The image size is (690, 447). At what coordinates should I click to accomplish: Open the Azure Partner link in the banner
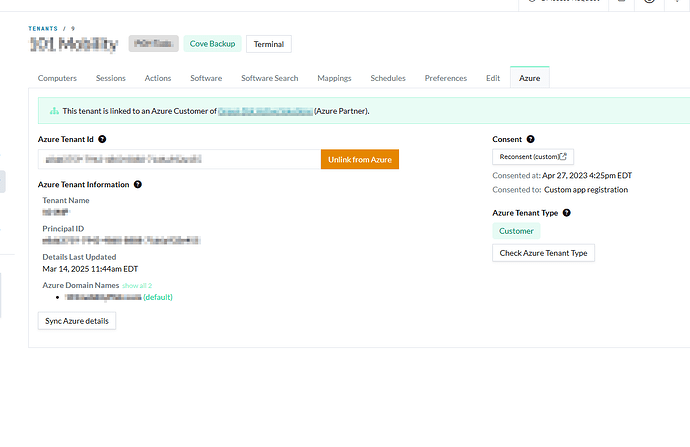click(265, 111)
